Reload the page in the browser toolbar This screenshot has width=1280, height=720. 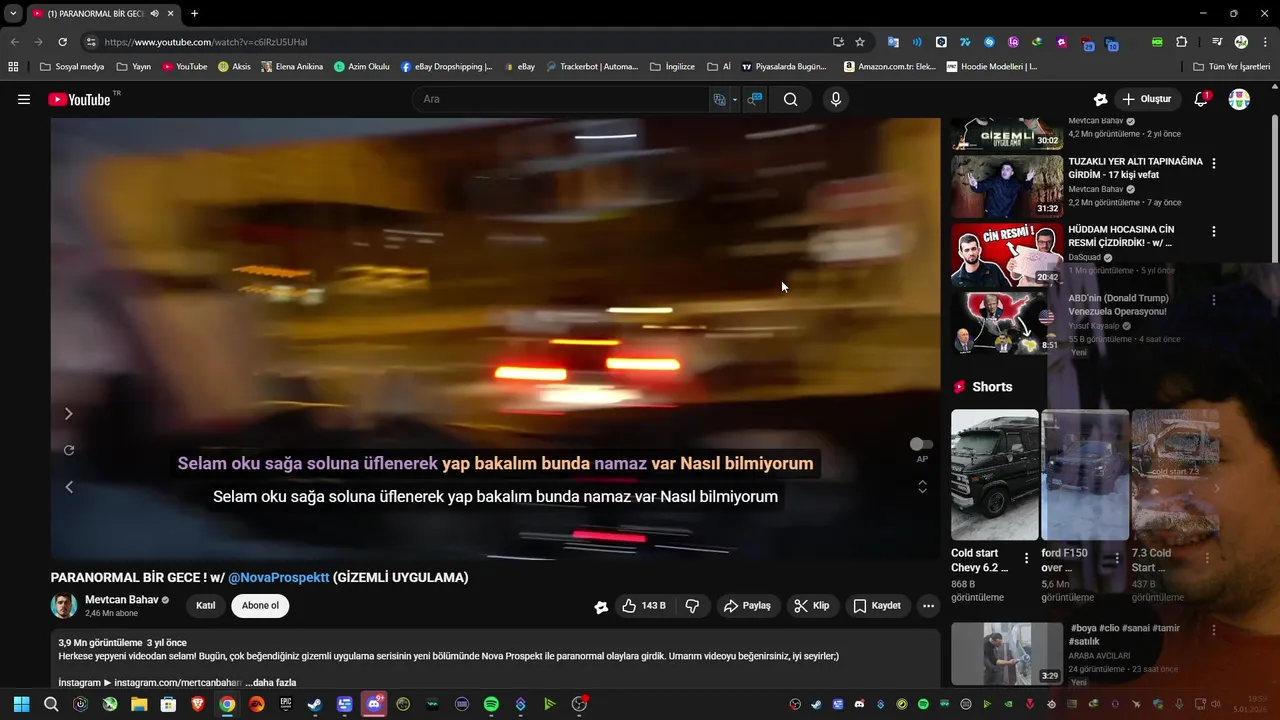[x=62, y=42]
